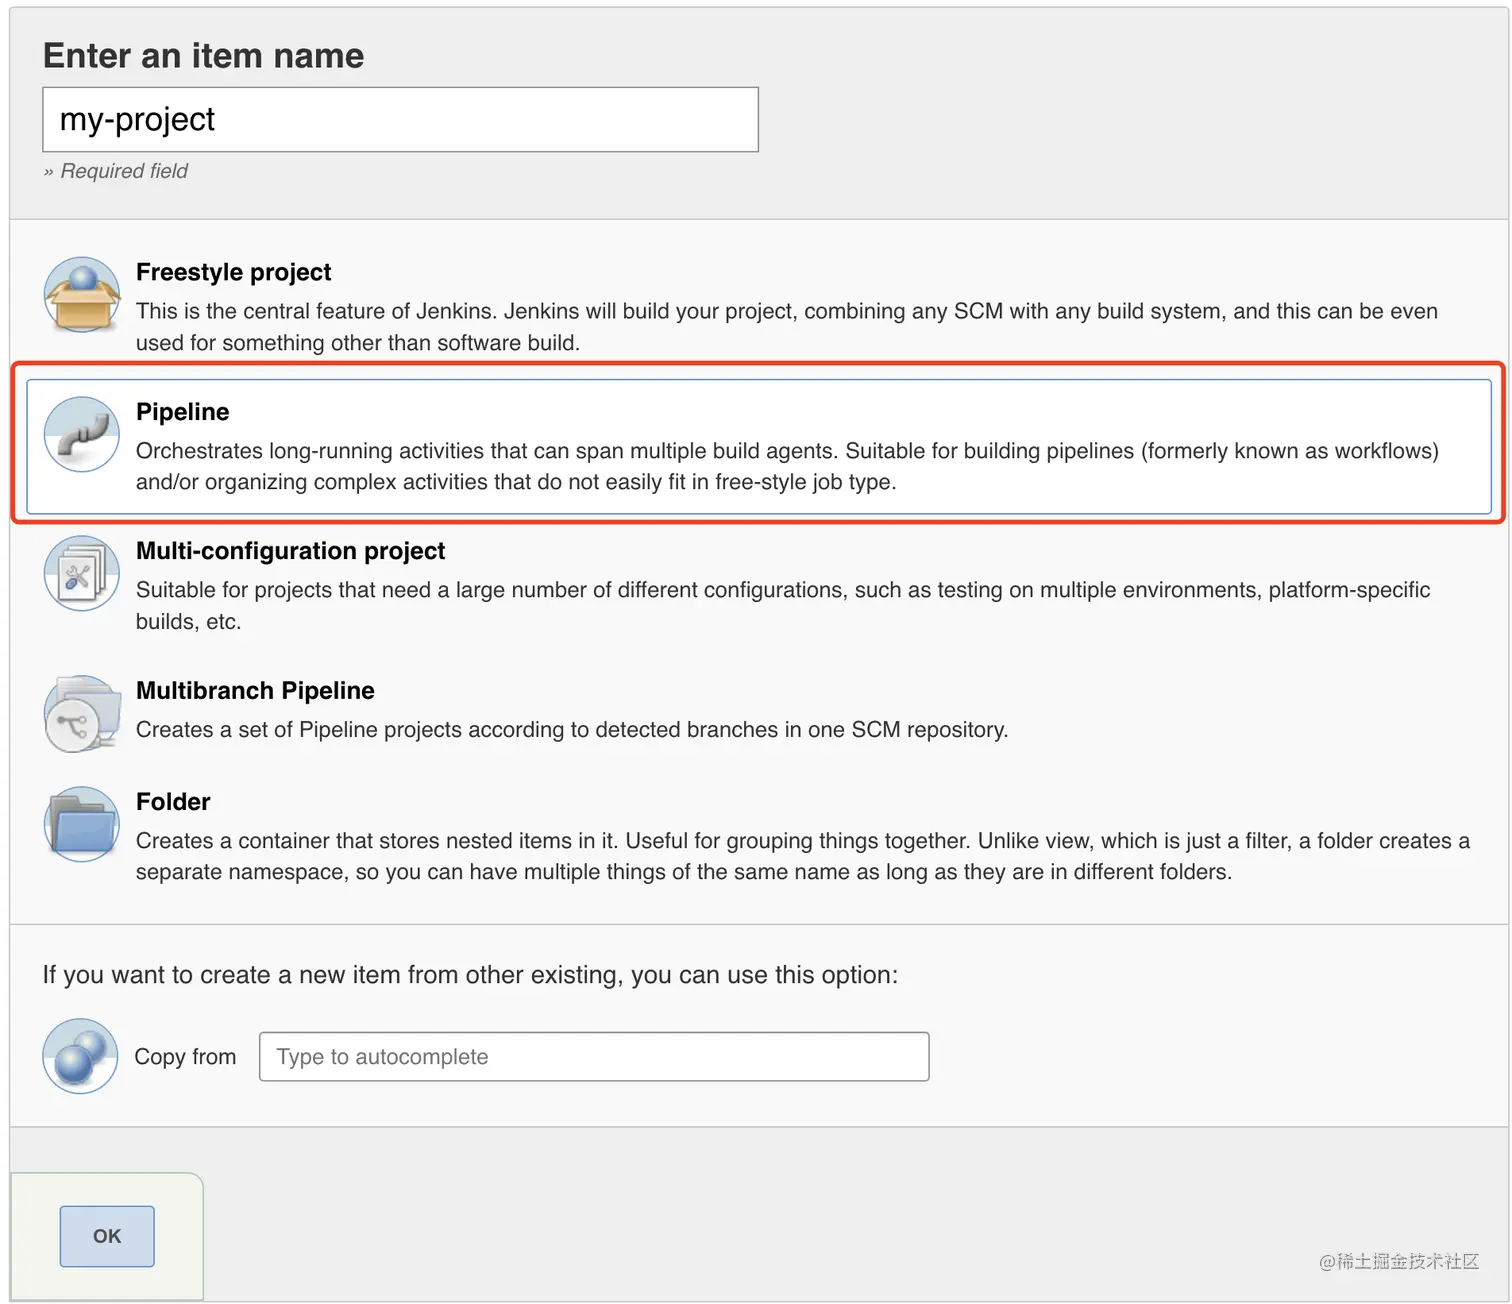Click the Multi-configuration project description
The image size is (1512, 1304).
782,605
